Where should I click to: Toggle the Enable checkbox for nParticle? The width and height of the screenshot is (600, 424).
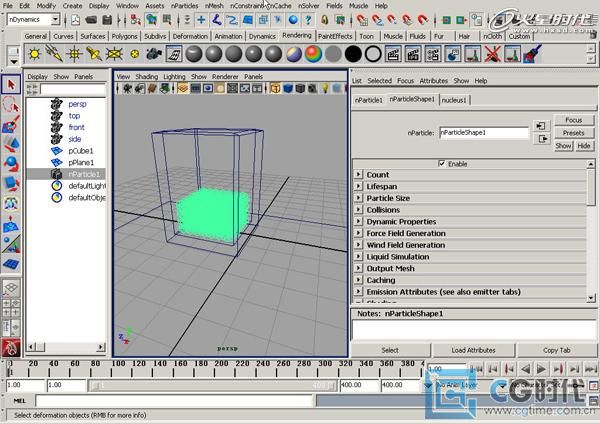coord(441,163)
